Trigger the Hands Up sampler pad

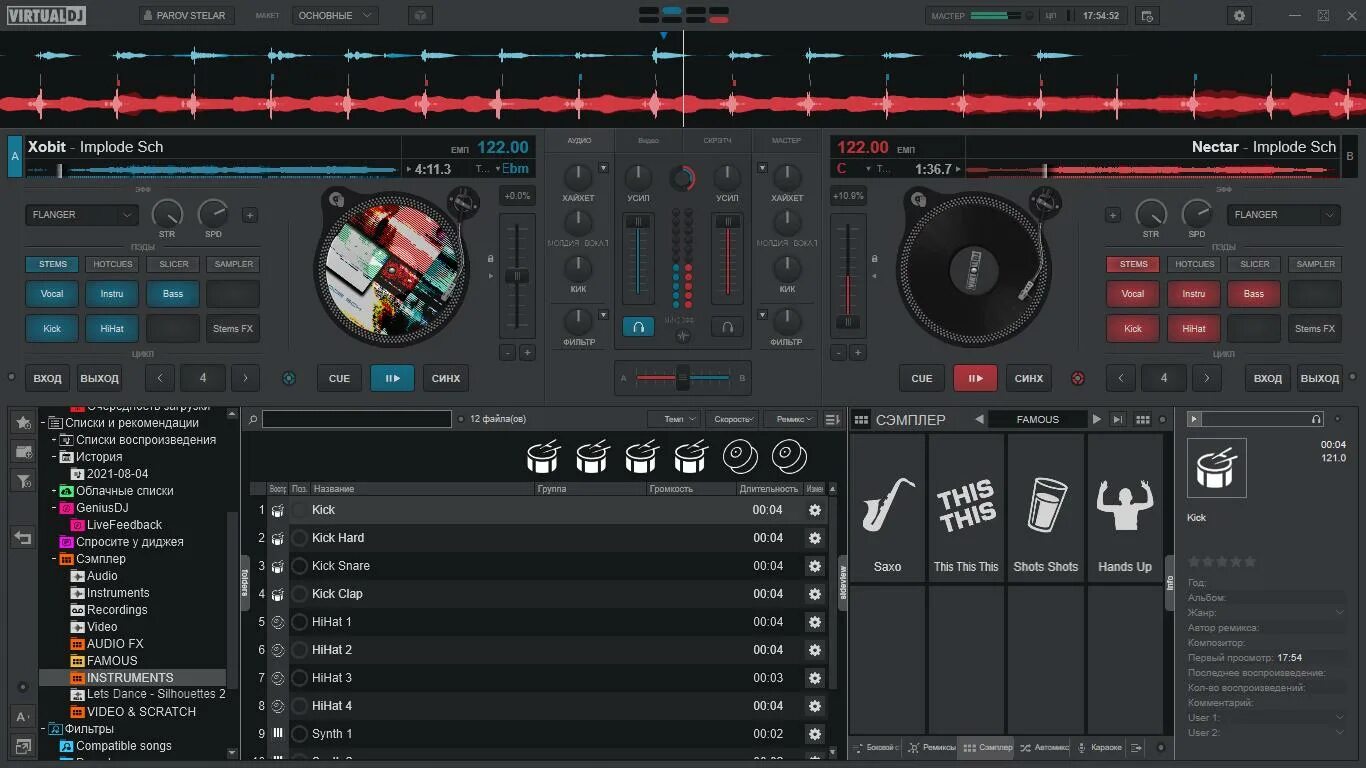[x=1124, y=510]
